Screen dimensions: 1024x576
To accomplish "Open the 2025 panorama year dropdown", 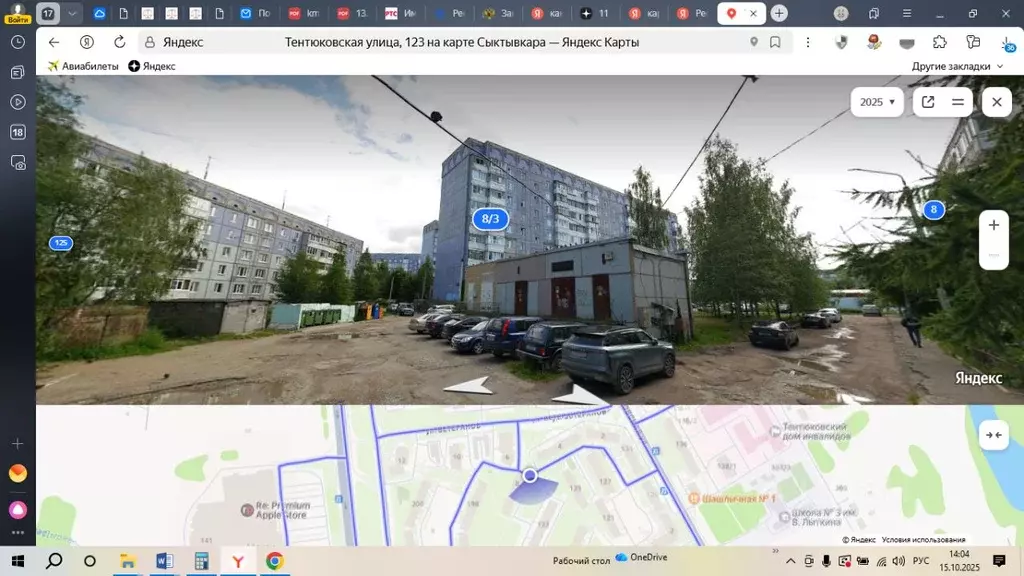I will [x=877, y=102].
